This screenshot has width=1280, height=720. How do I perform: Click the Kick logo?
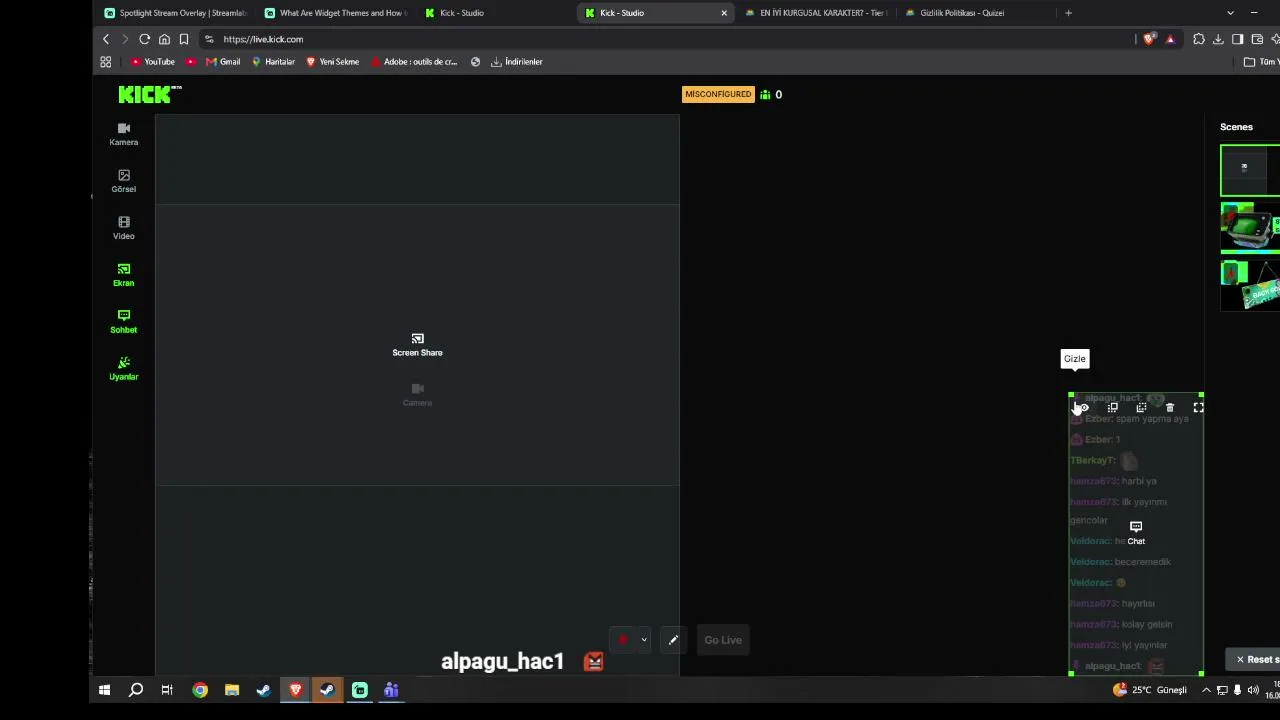pyautogui.click(x=150, y=94)
